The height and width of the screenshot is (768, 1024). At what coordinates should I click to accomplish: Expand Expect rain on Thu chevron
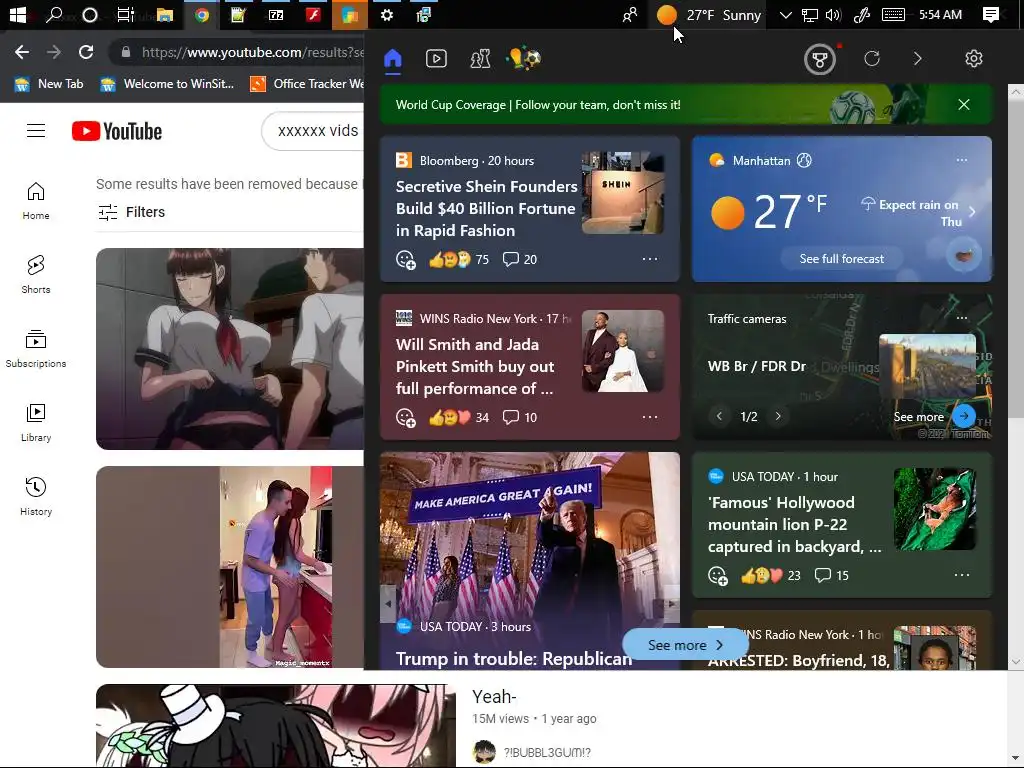point(972,212)
